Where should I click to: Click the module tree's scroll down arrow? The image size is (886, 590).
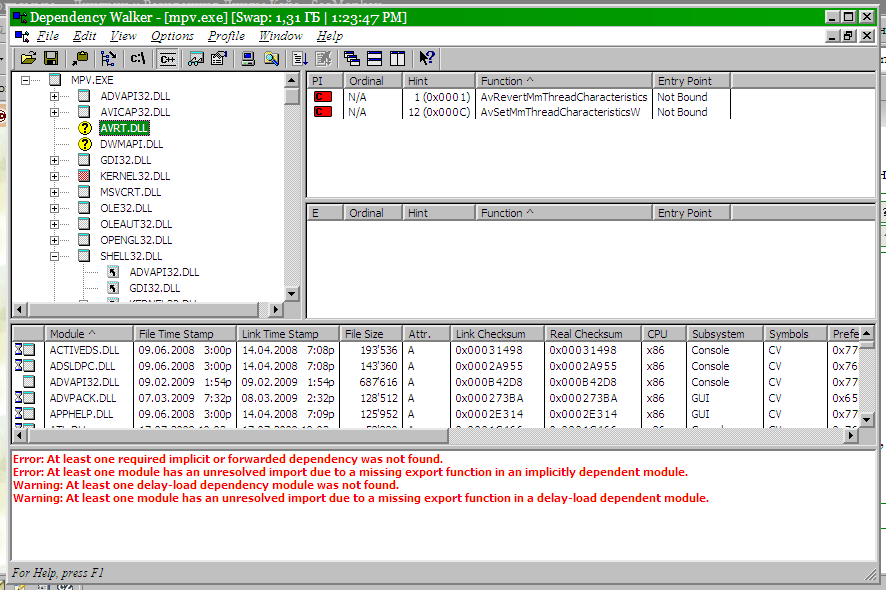(x=292, y=294)
